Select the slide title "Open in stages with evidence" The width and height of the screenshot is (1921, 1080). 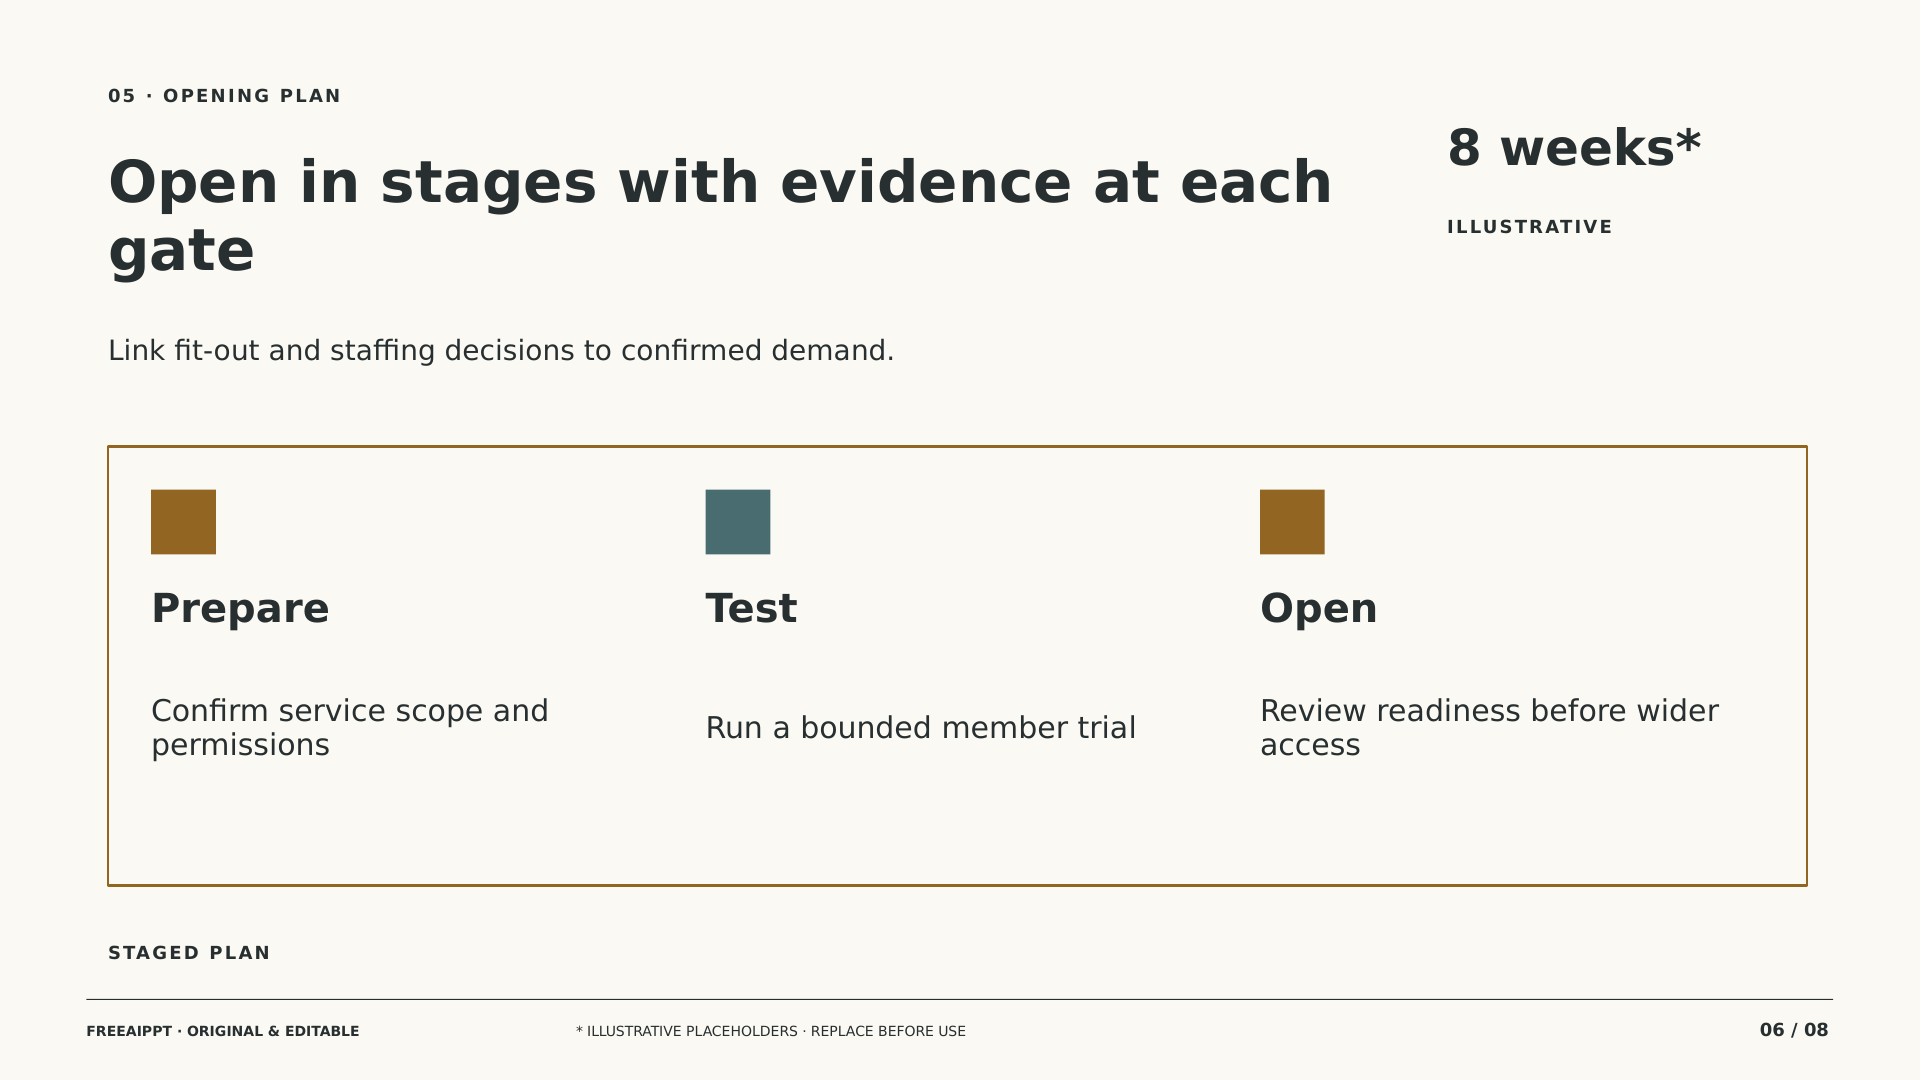(720, 216)
